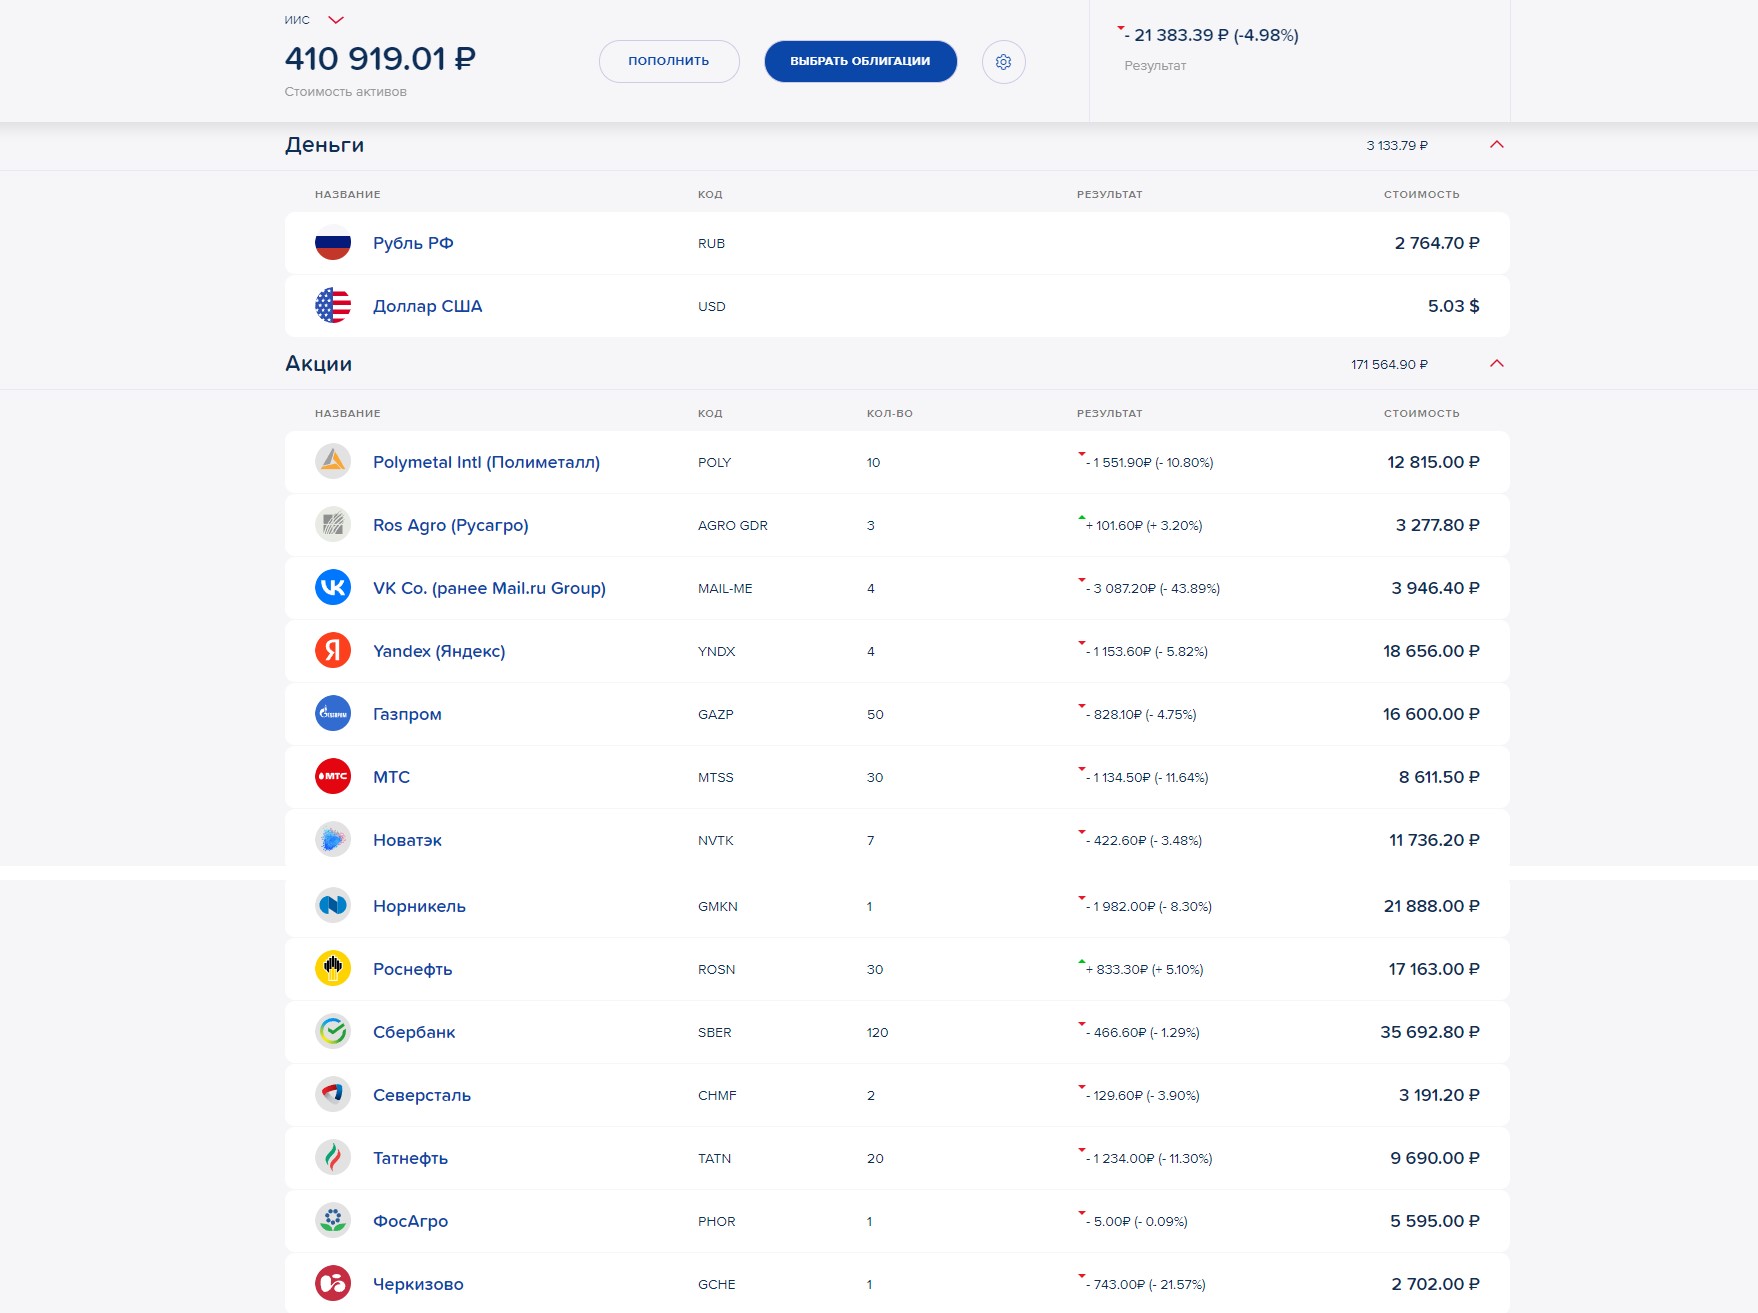Collapse the Деньги section chevron
1758x1313 pixels.
(x=1497, y=145)
